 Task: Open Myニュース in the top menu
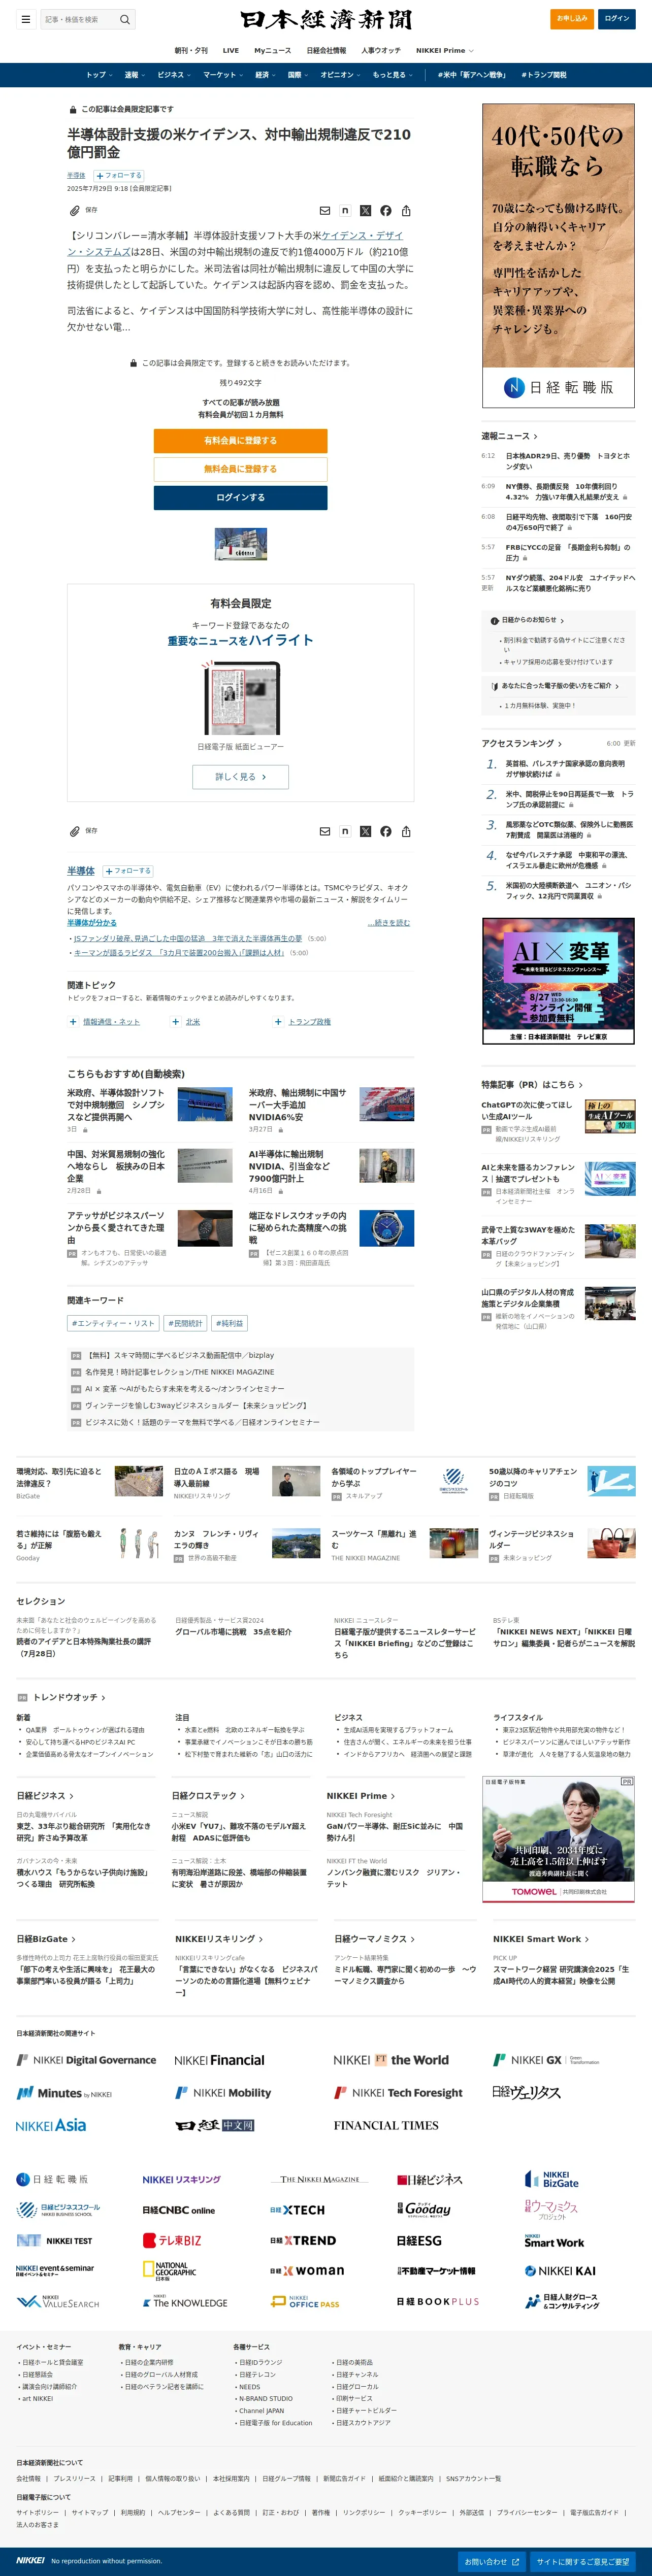click(x=273, y=50)
